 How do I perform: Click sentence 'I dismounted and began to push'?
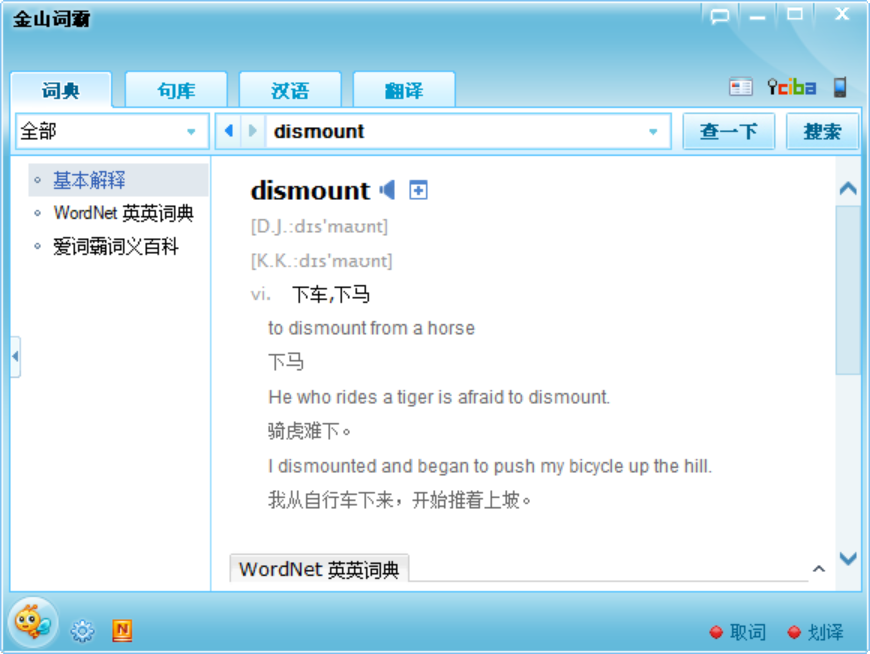(490, 466)
